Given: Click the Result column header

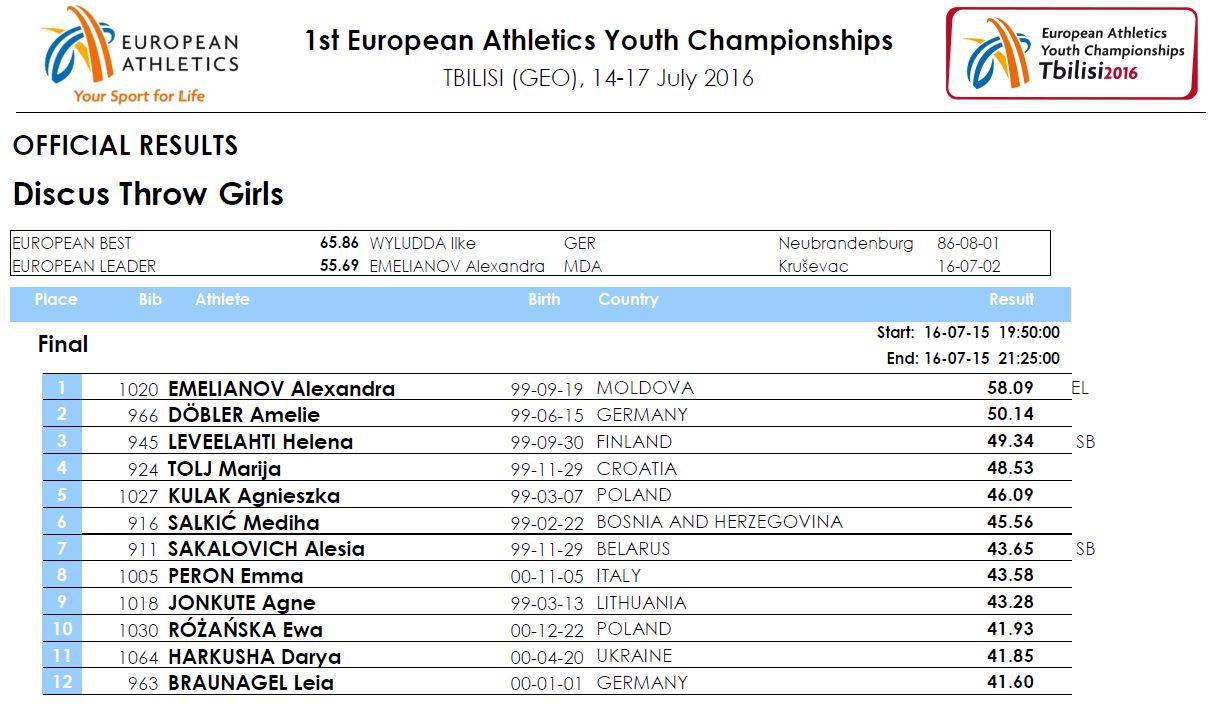Looking at the screenshot, I should [x=1011, y=299].
